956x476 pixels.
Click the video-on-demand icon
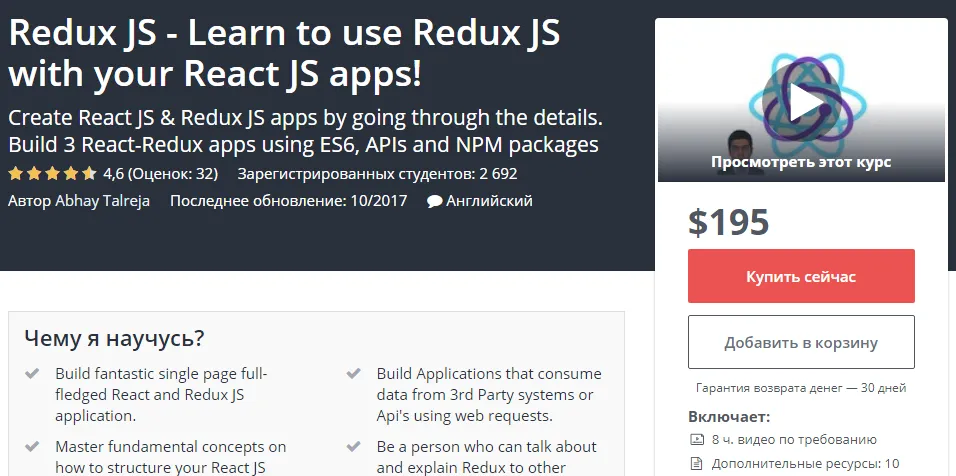697,439
